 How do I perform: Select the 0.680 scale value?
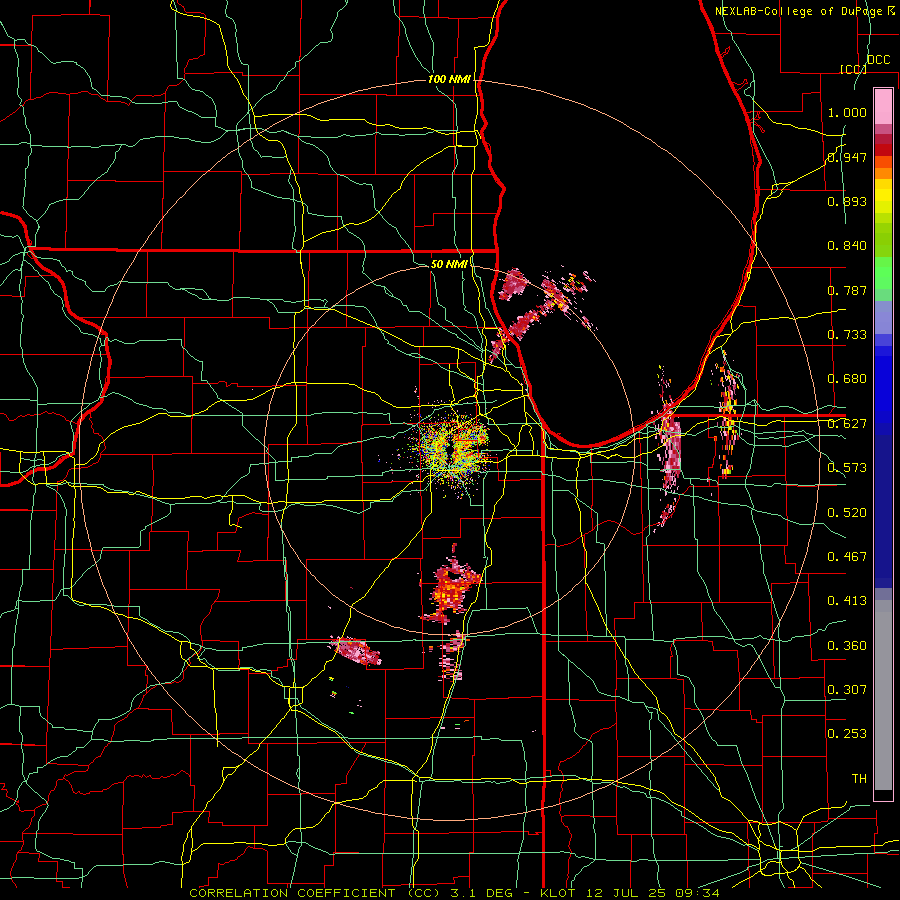pyautogui.click(x=847, y=379)
